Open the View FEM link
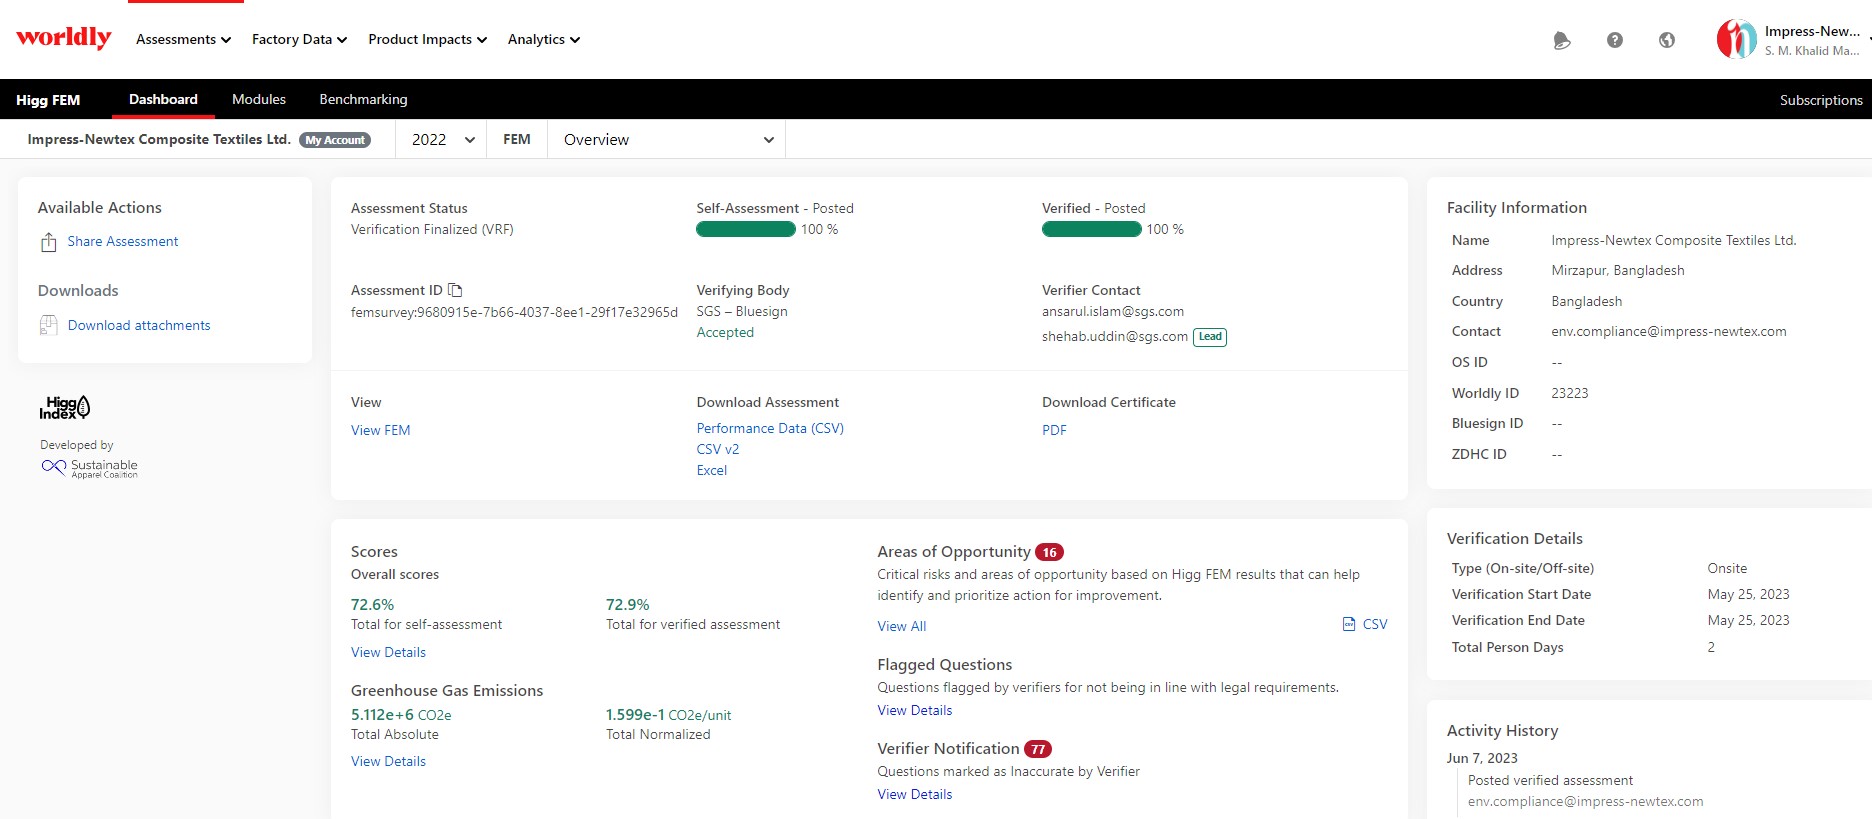This screenshot has height=819, width=1872. tap(380, 430)
